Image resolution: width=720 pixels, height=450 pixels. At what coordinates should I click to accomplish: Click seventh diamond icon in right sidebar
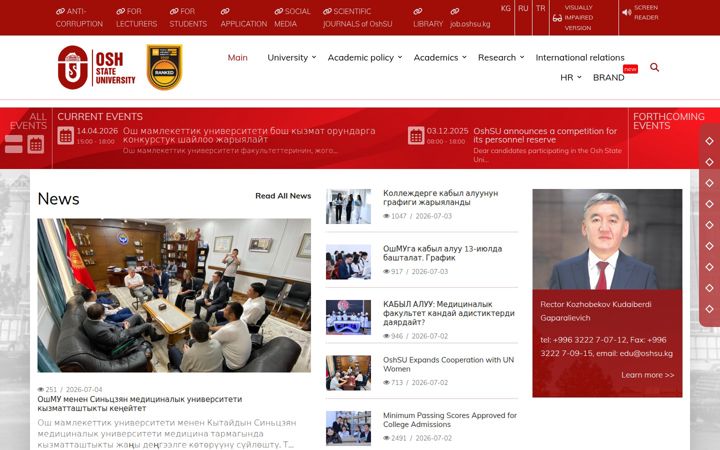click(x=709, y=267)
